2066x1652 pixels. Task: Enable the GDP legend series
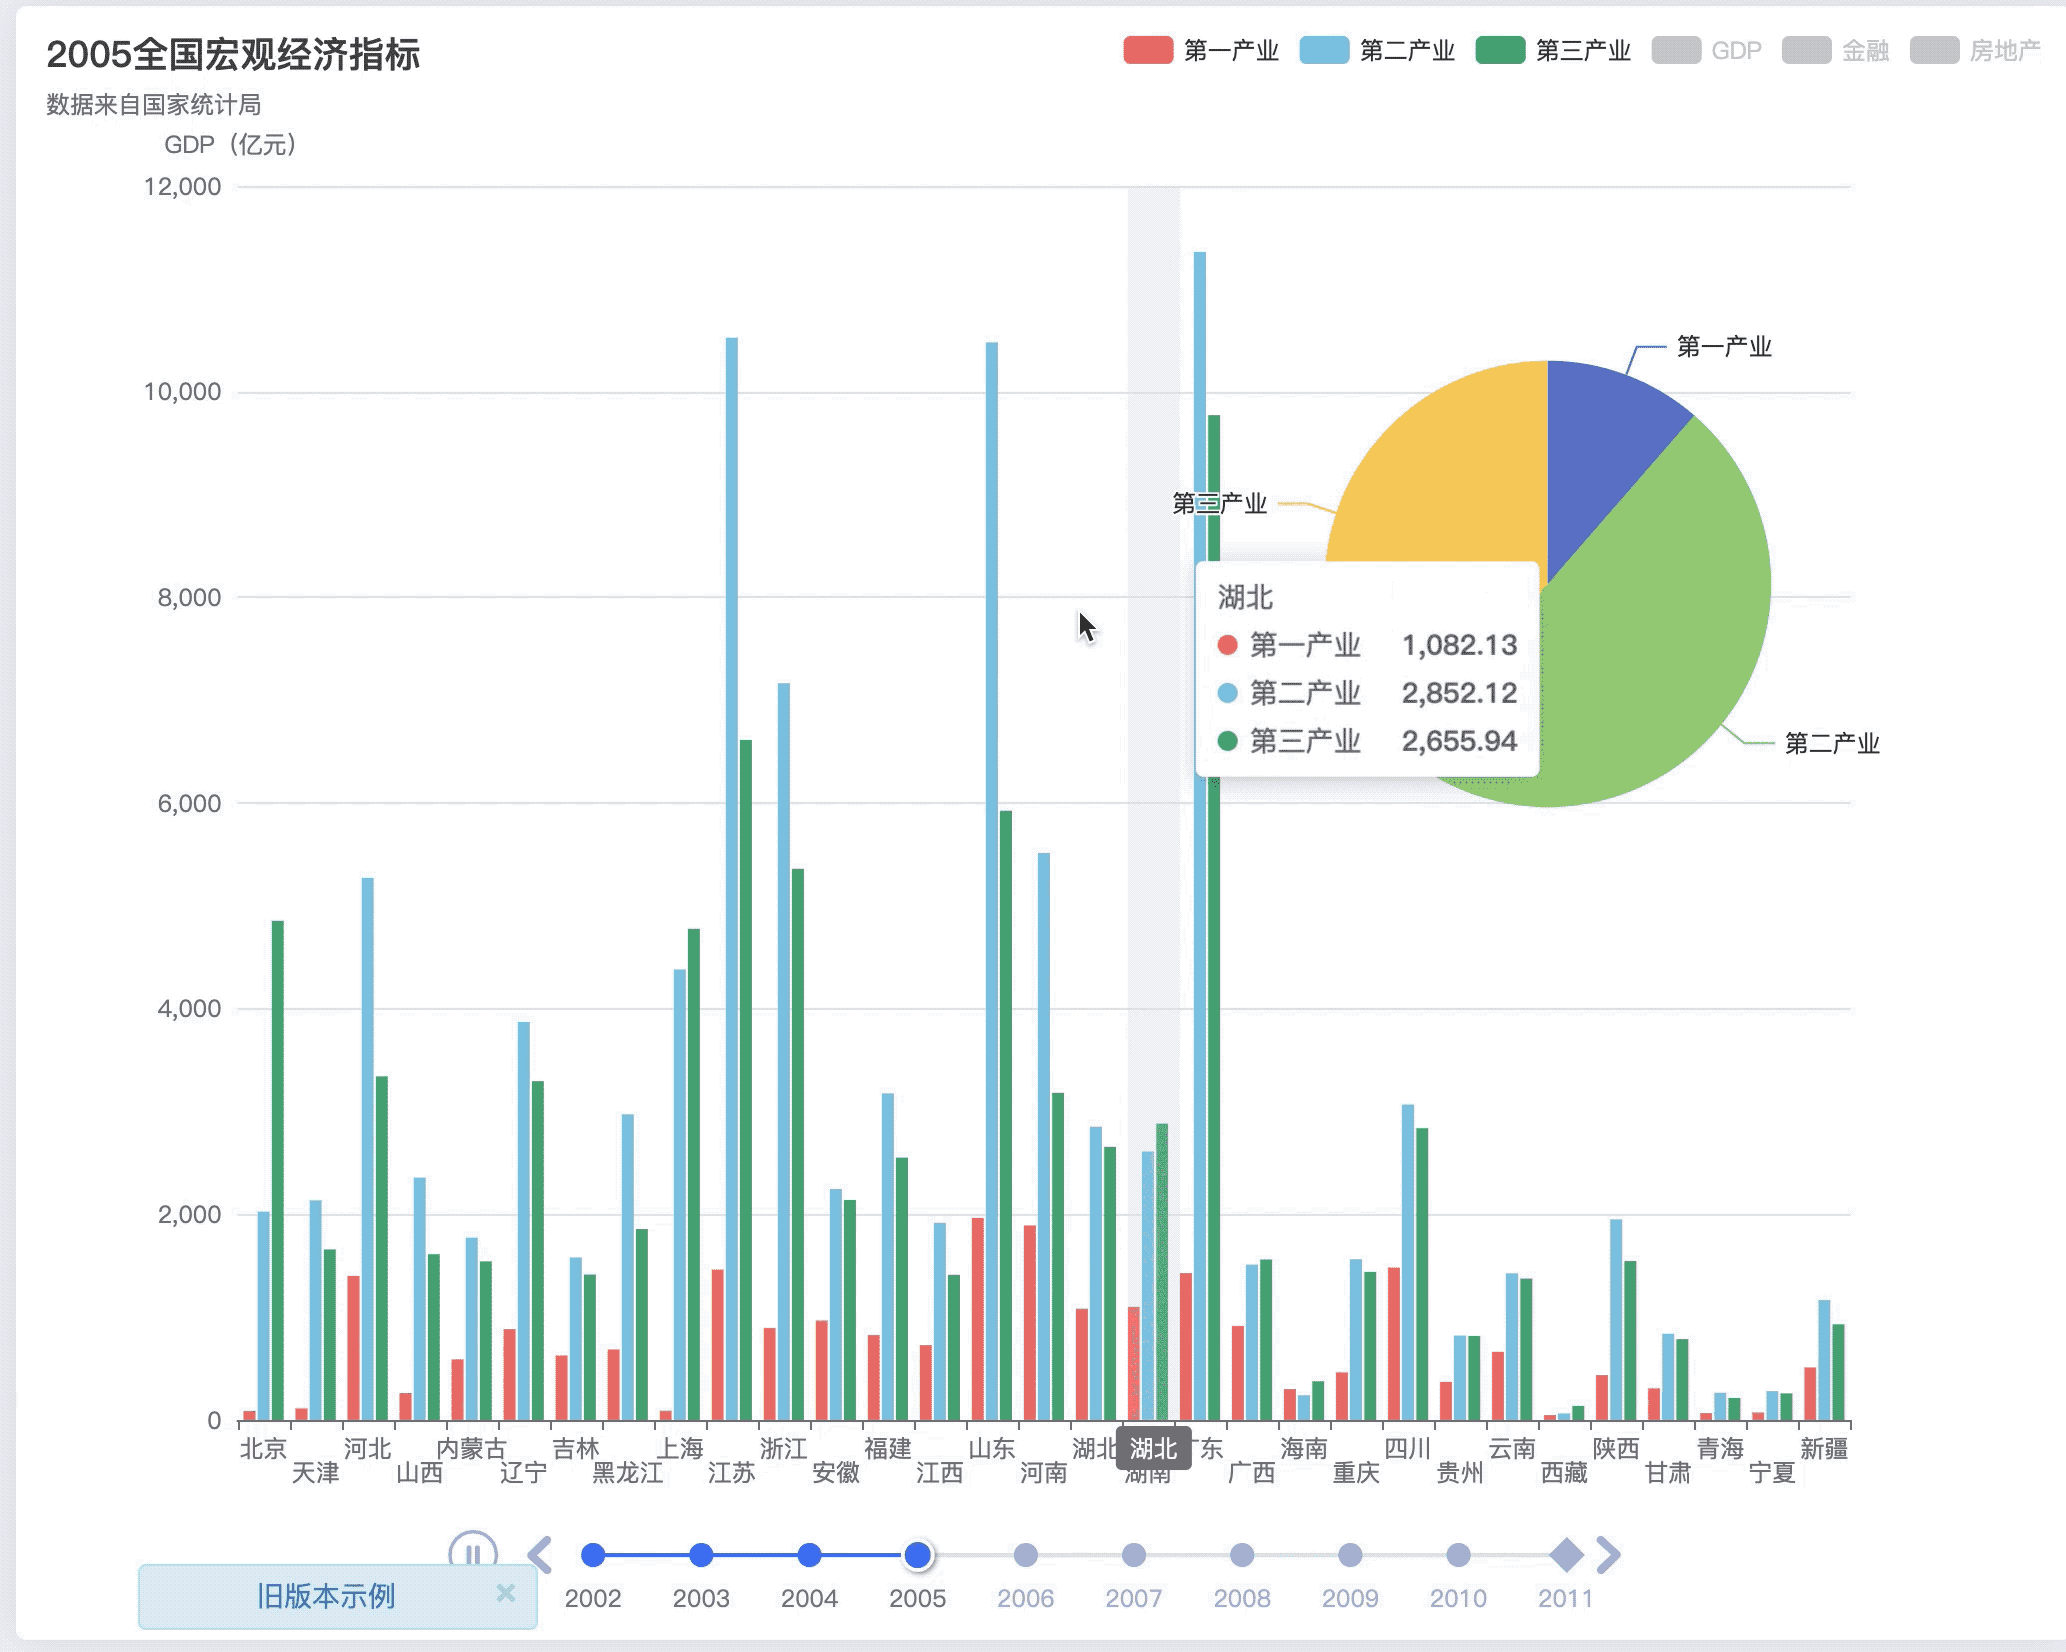point(1707,50)
